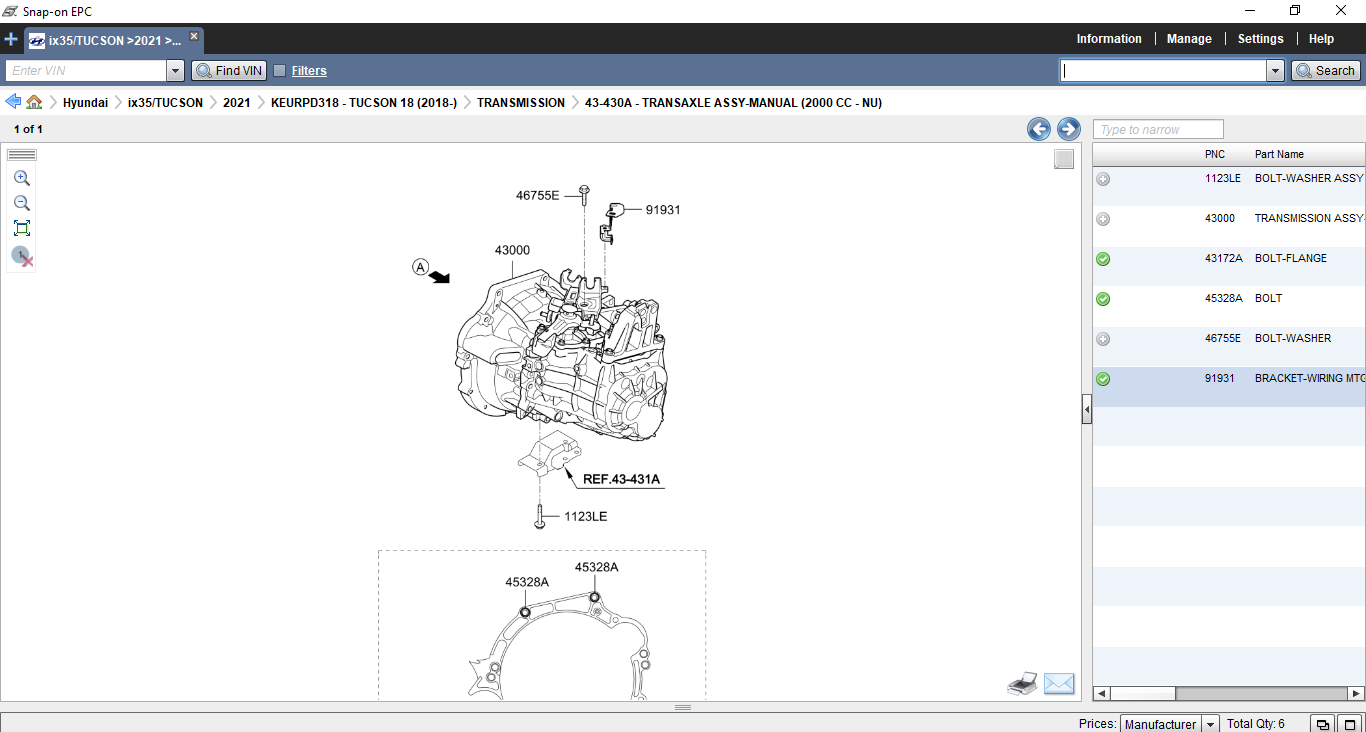The height and width of the screenshot is (732, 1366).
Task: Click the Find VIN button
Action: point(229,71)
